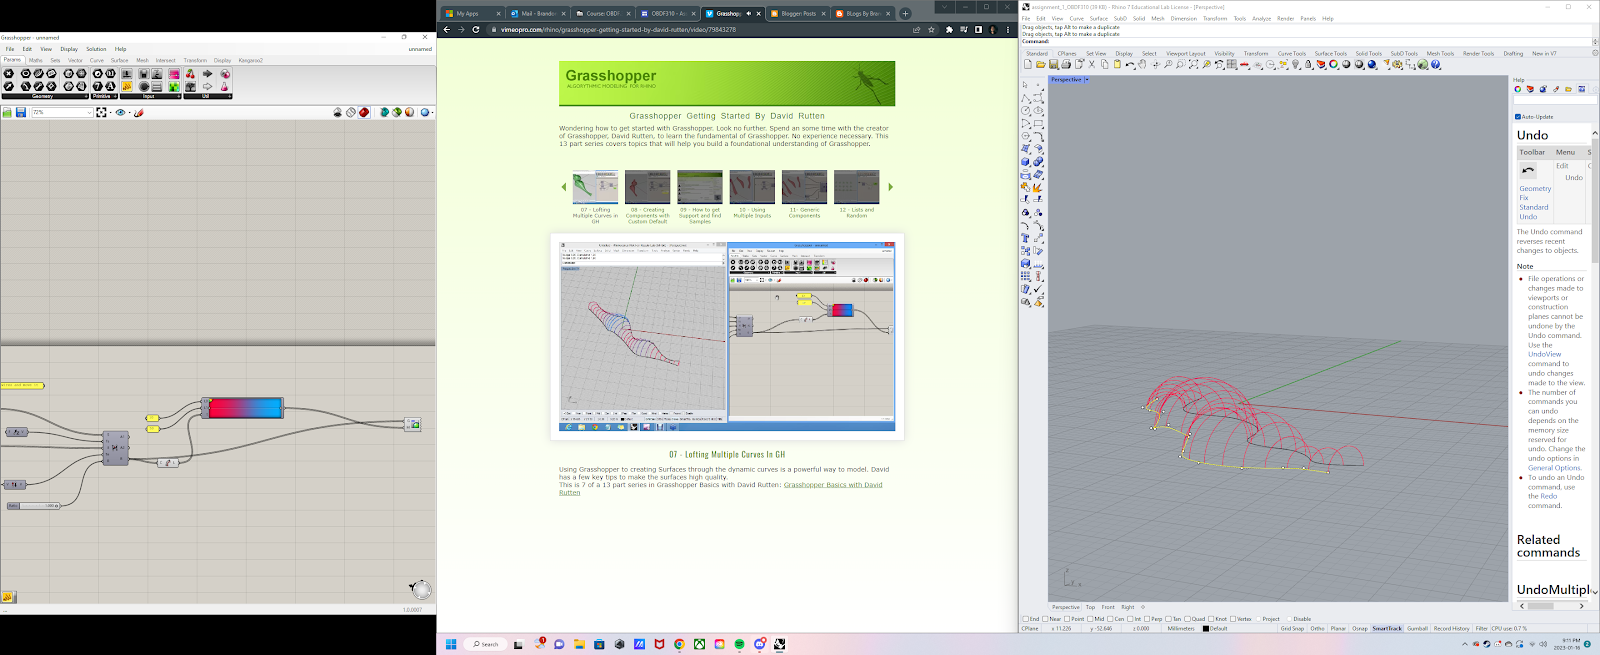
Task: Click the Grasshopper launch icon in Rhino toolbar
Action: click(1423, 64)
